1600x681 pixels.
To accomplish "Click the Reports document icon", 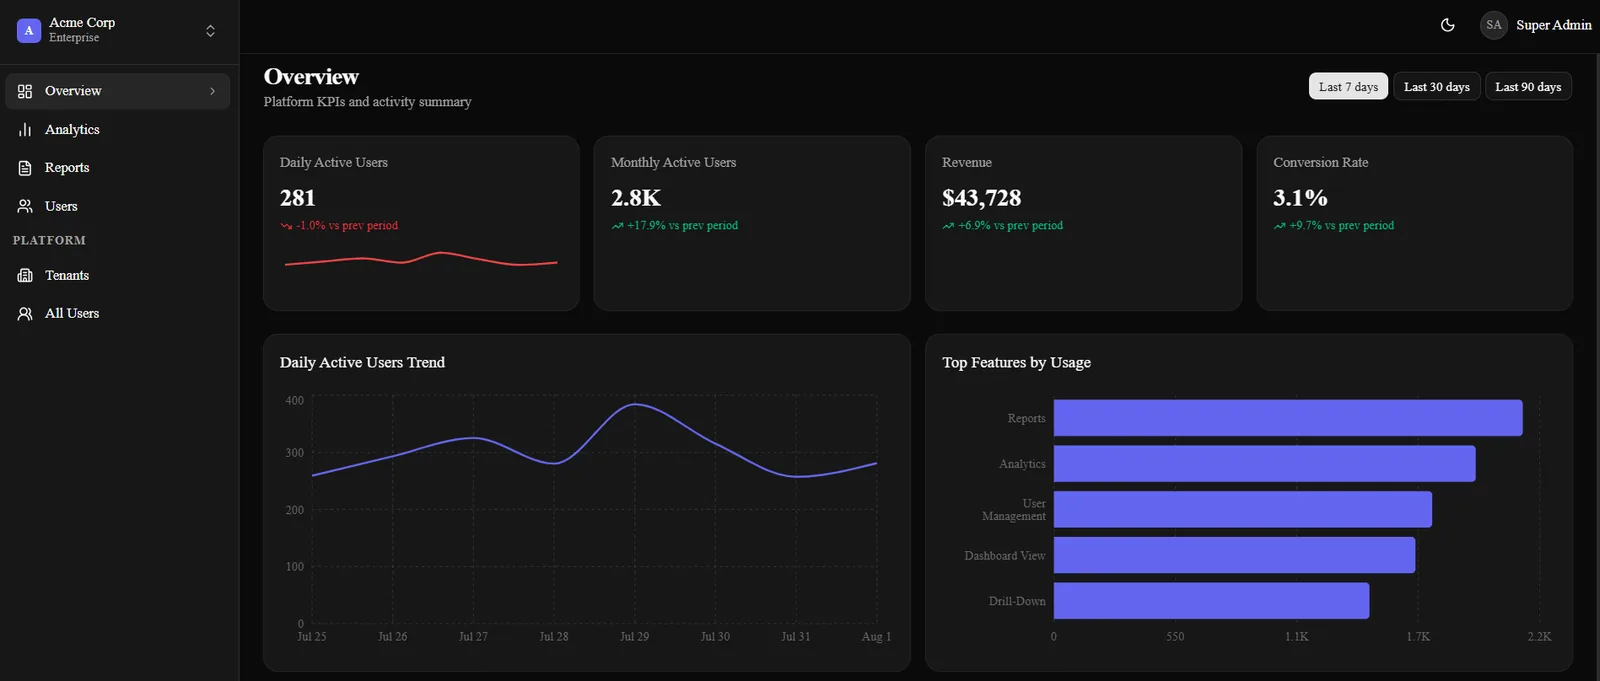I will point(25,168).
